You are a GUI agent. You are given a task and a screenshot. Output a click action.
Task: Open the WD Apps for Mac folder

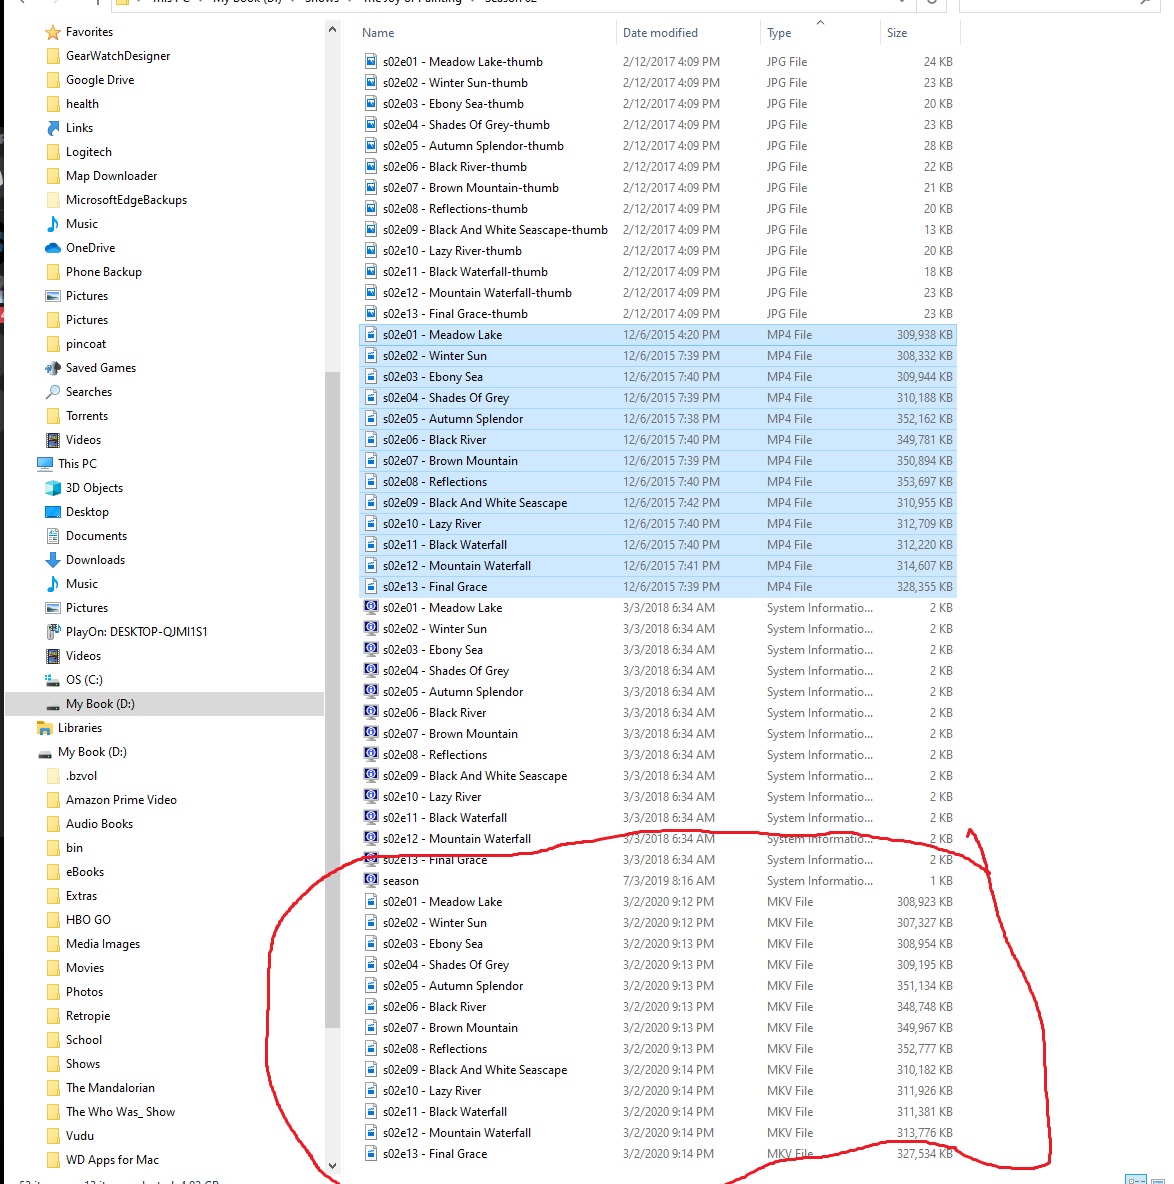[112, 1160]
